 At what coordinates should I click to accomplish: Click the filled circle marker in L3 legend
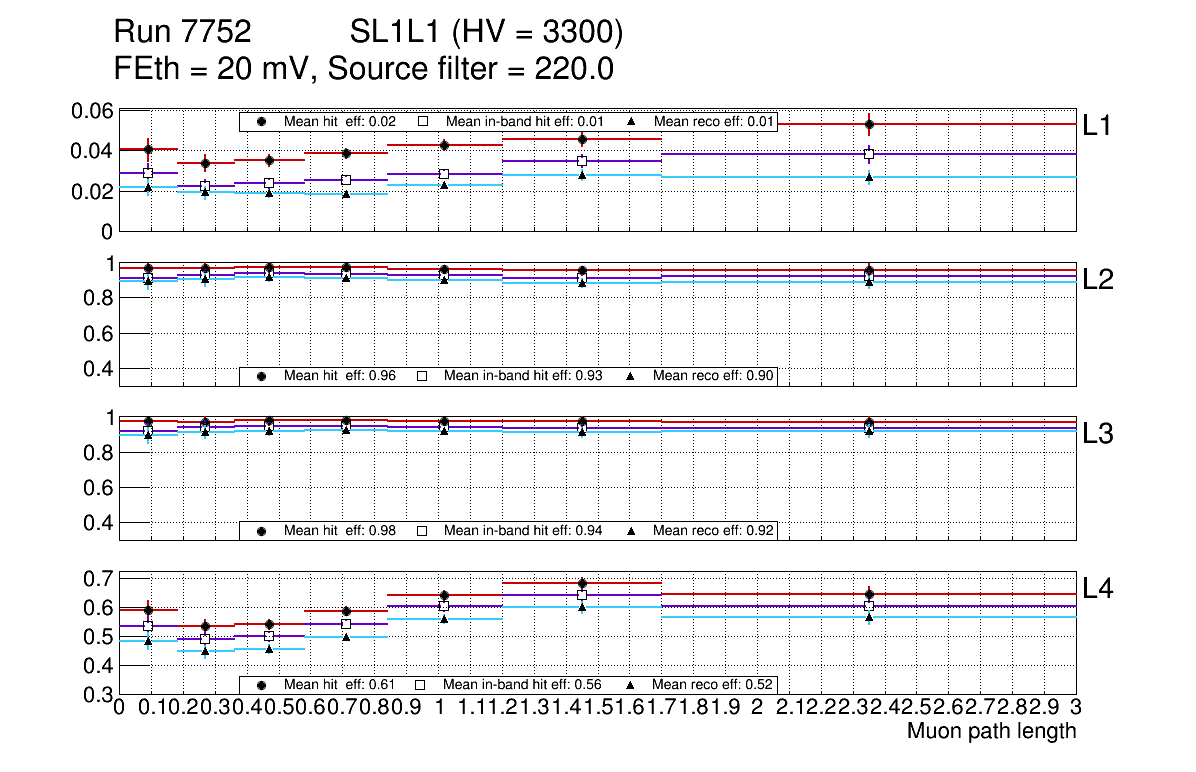click(x=261, y=530)
